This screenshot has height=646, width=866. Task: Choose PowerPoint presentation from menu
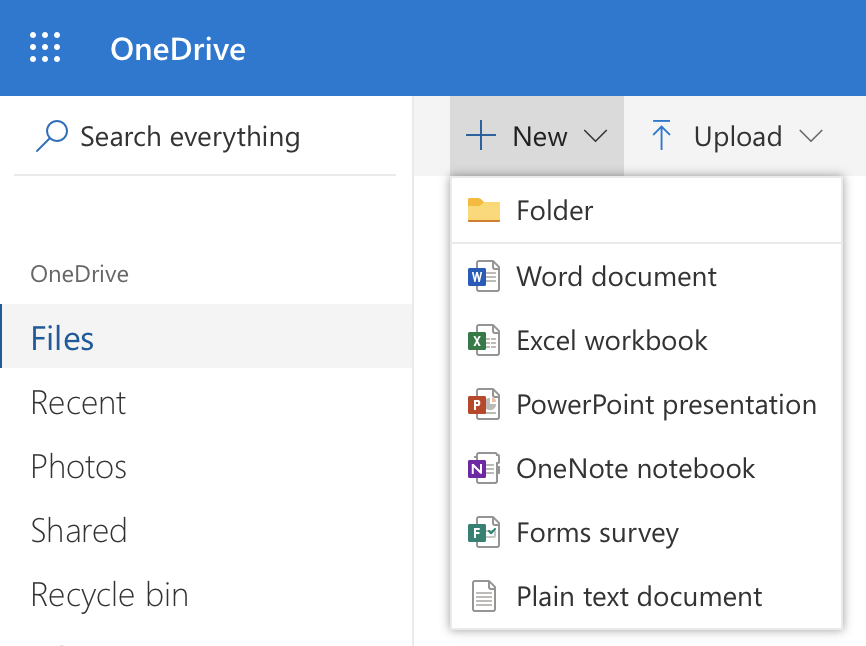(x=646, y=405)
